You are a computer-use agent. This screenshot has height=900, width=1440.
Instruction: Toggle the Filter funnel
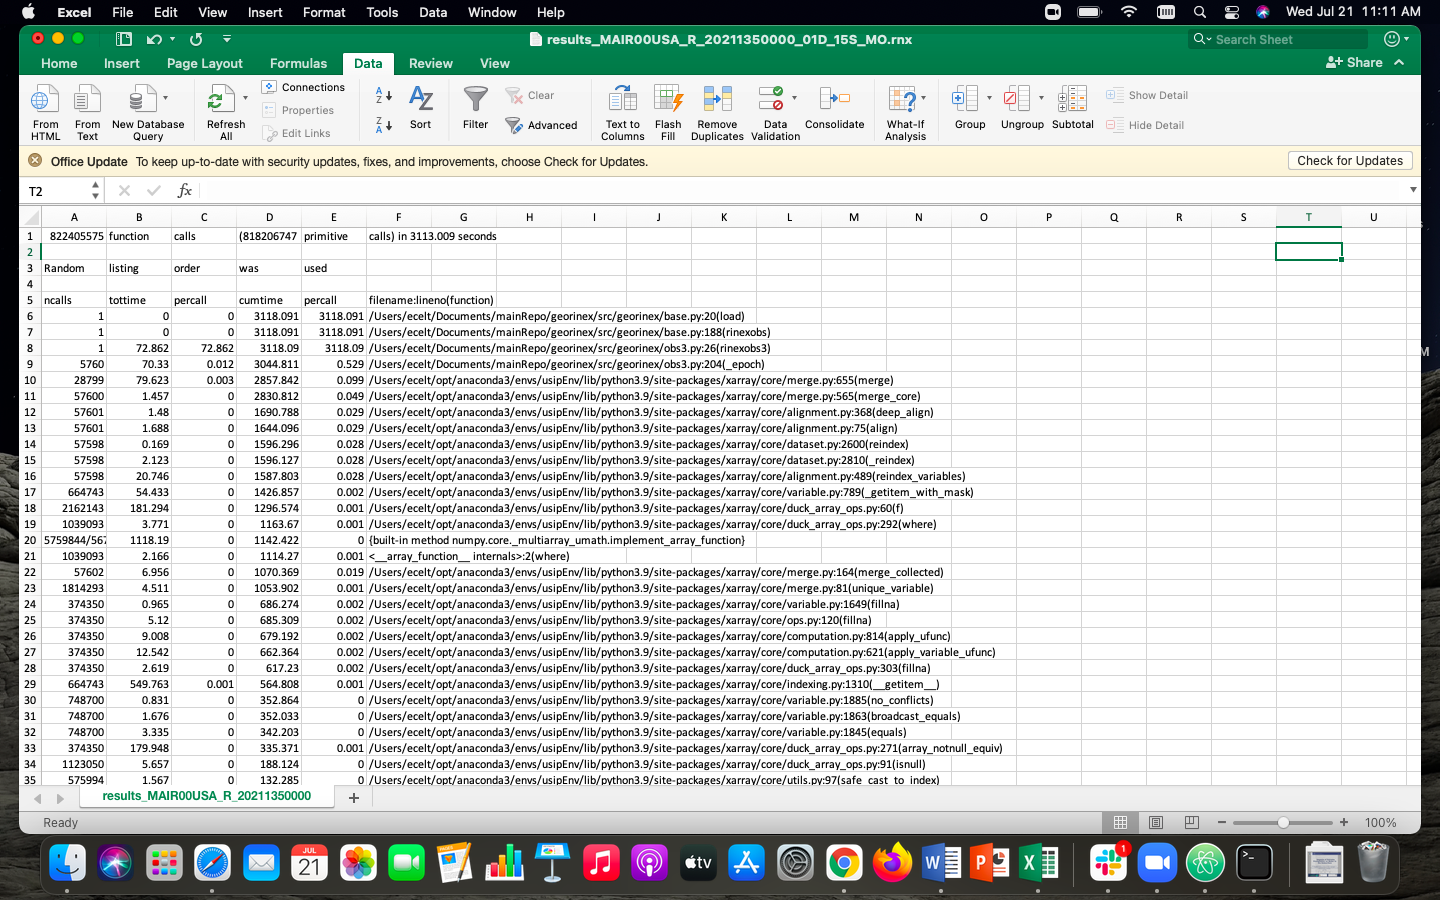click(x=475, y=108)
